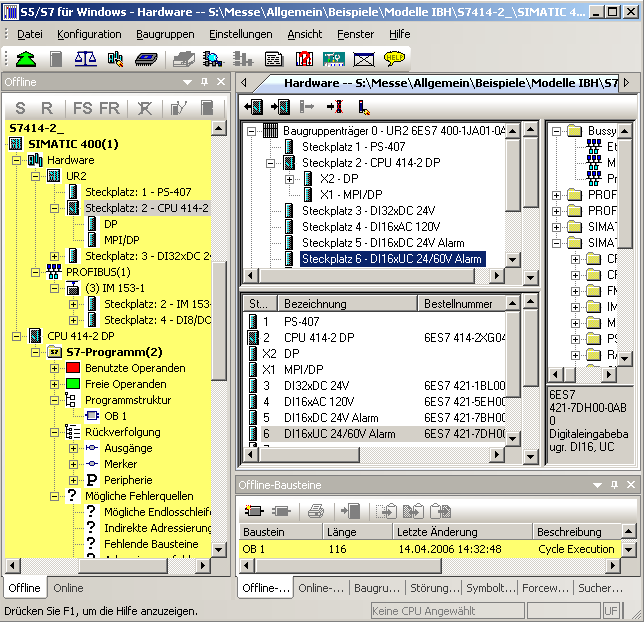The image size is (644, 622).
Task: Click the first hardware toolbar insert-module icon
Action: 253,107
